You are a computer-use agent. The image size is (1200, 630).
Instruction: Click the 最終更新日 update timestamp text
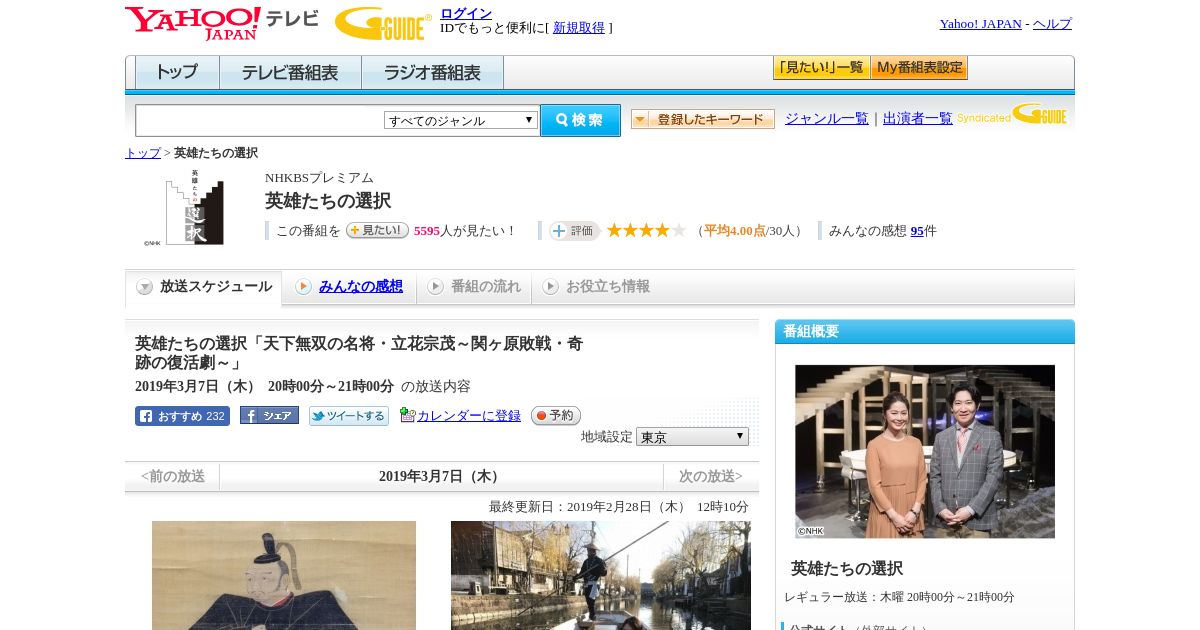click(x=619, y=507)
